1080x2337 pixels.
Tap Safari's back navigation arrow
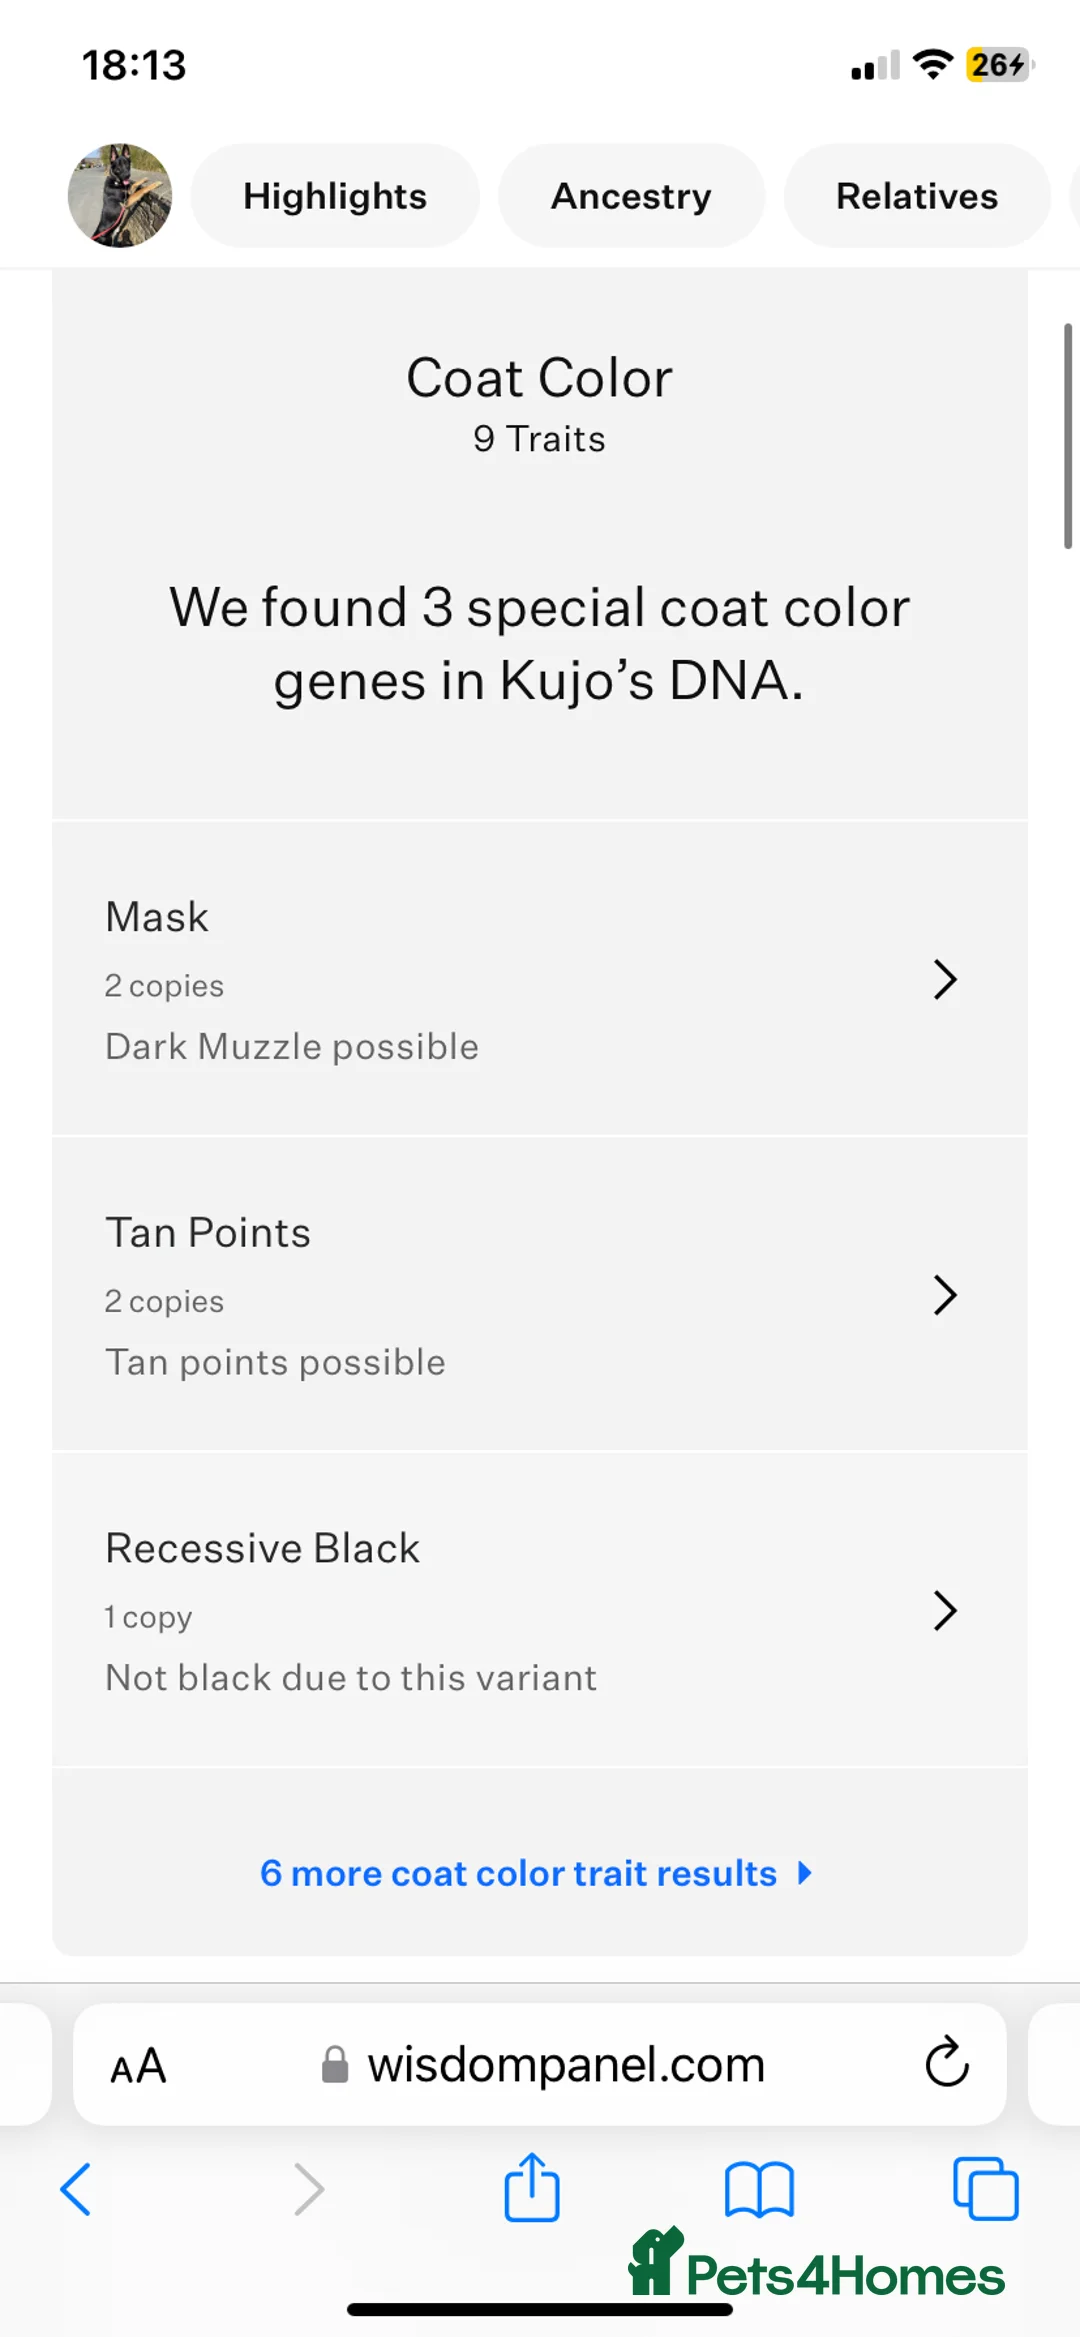76,2188
